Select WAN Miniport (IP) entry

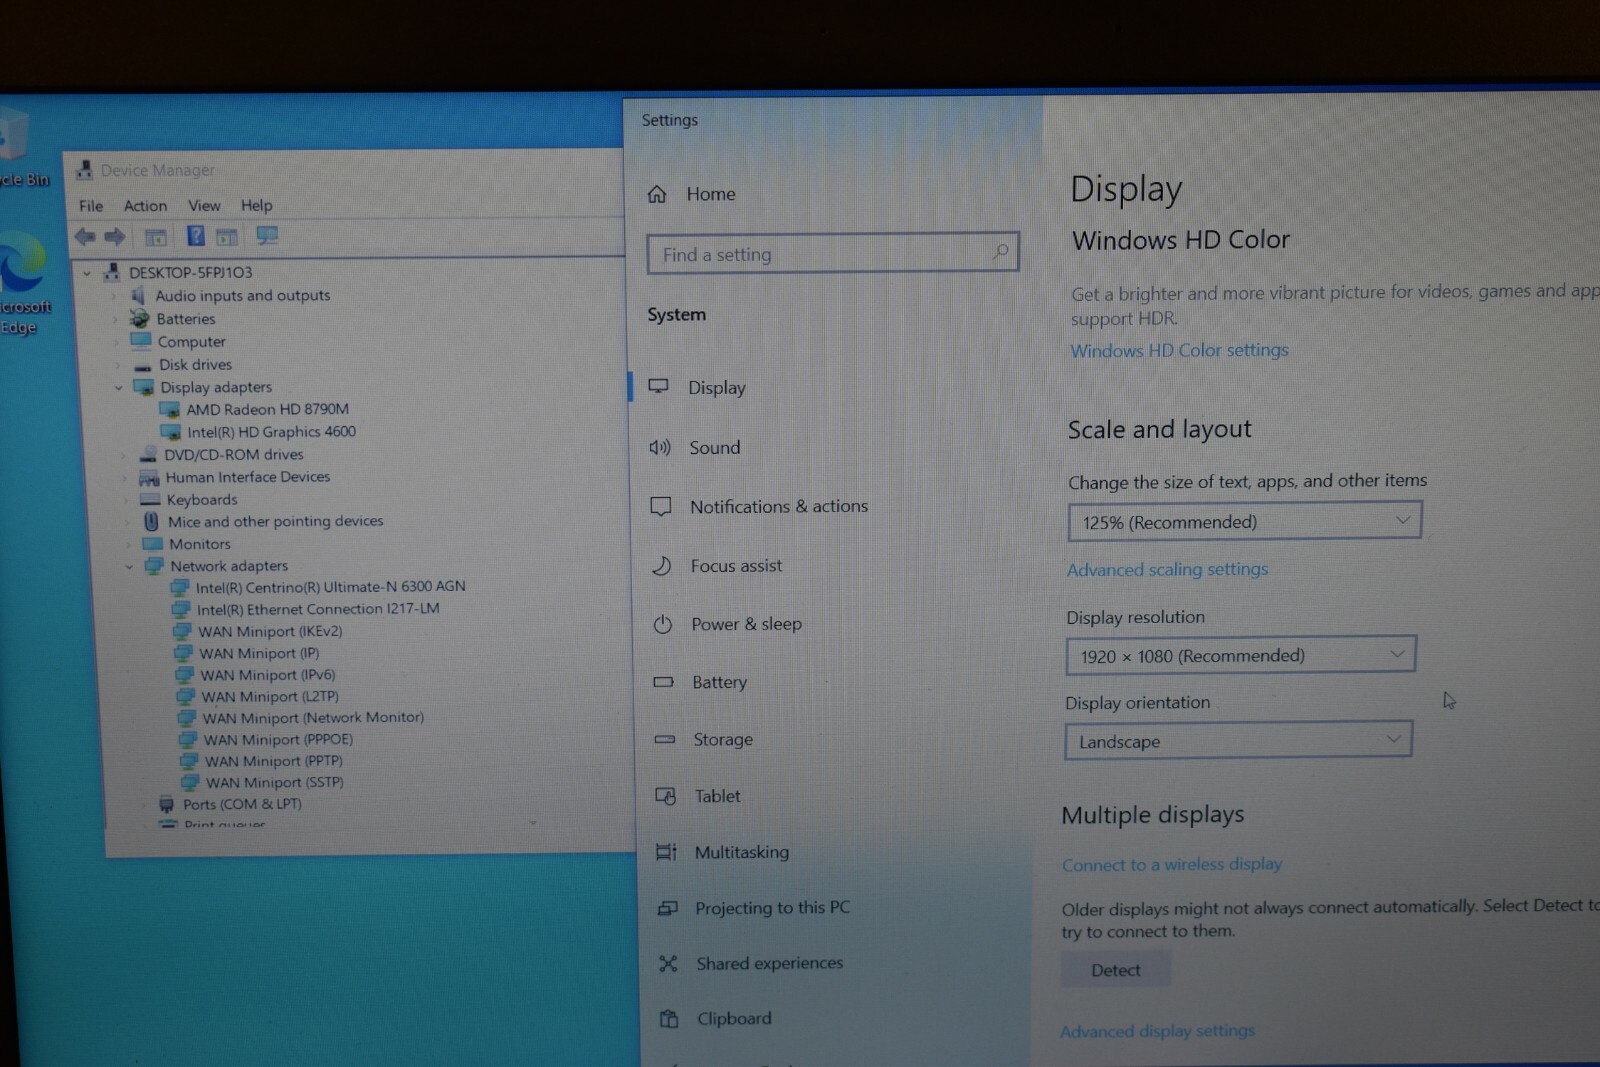point(259,653)
